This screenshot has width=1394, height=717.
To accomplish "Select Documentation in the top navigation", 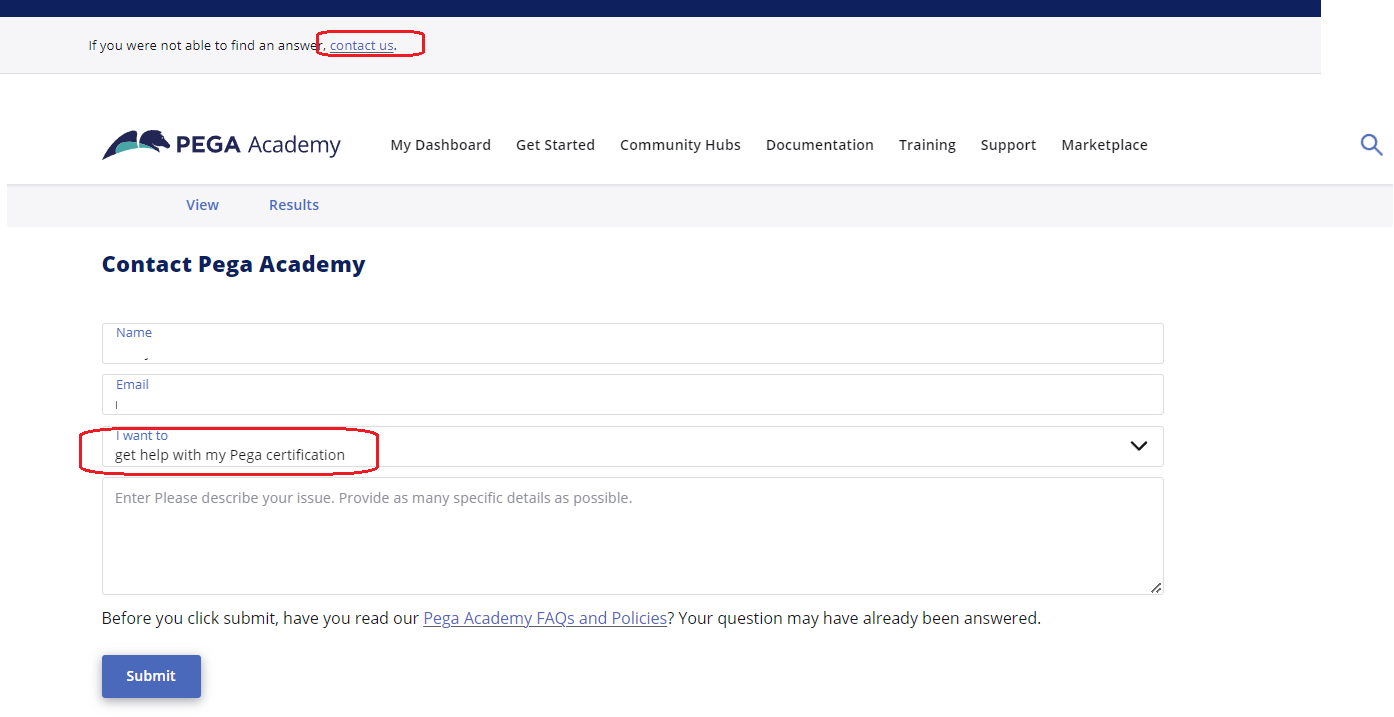I will tap(819, 145).
